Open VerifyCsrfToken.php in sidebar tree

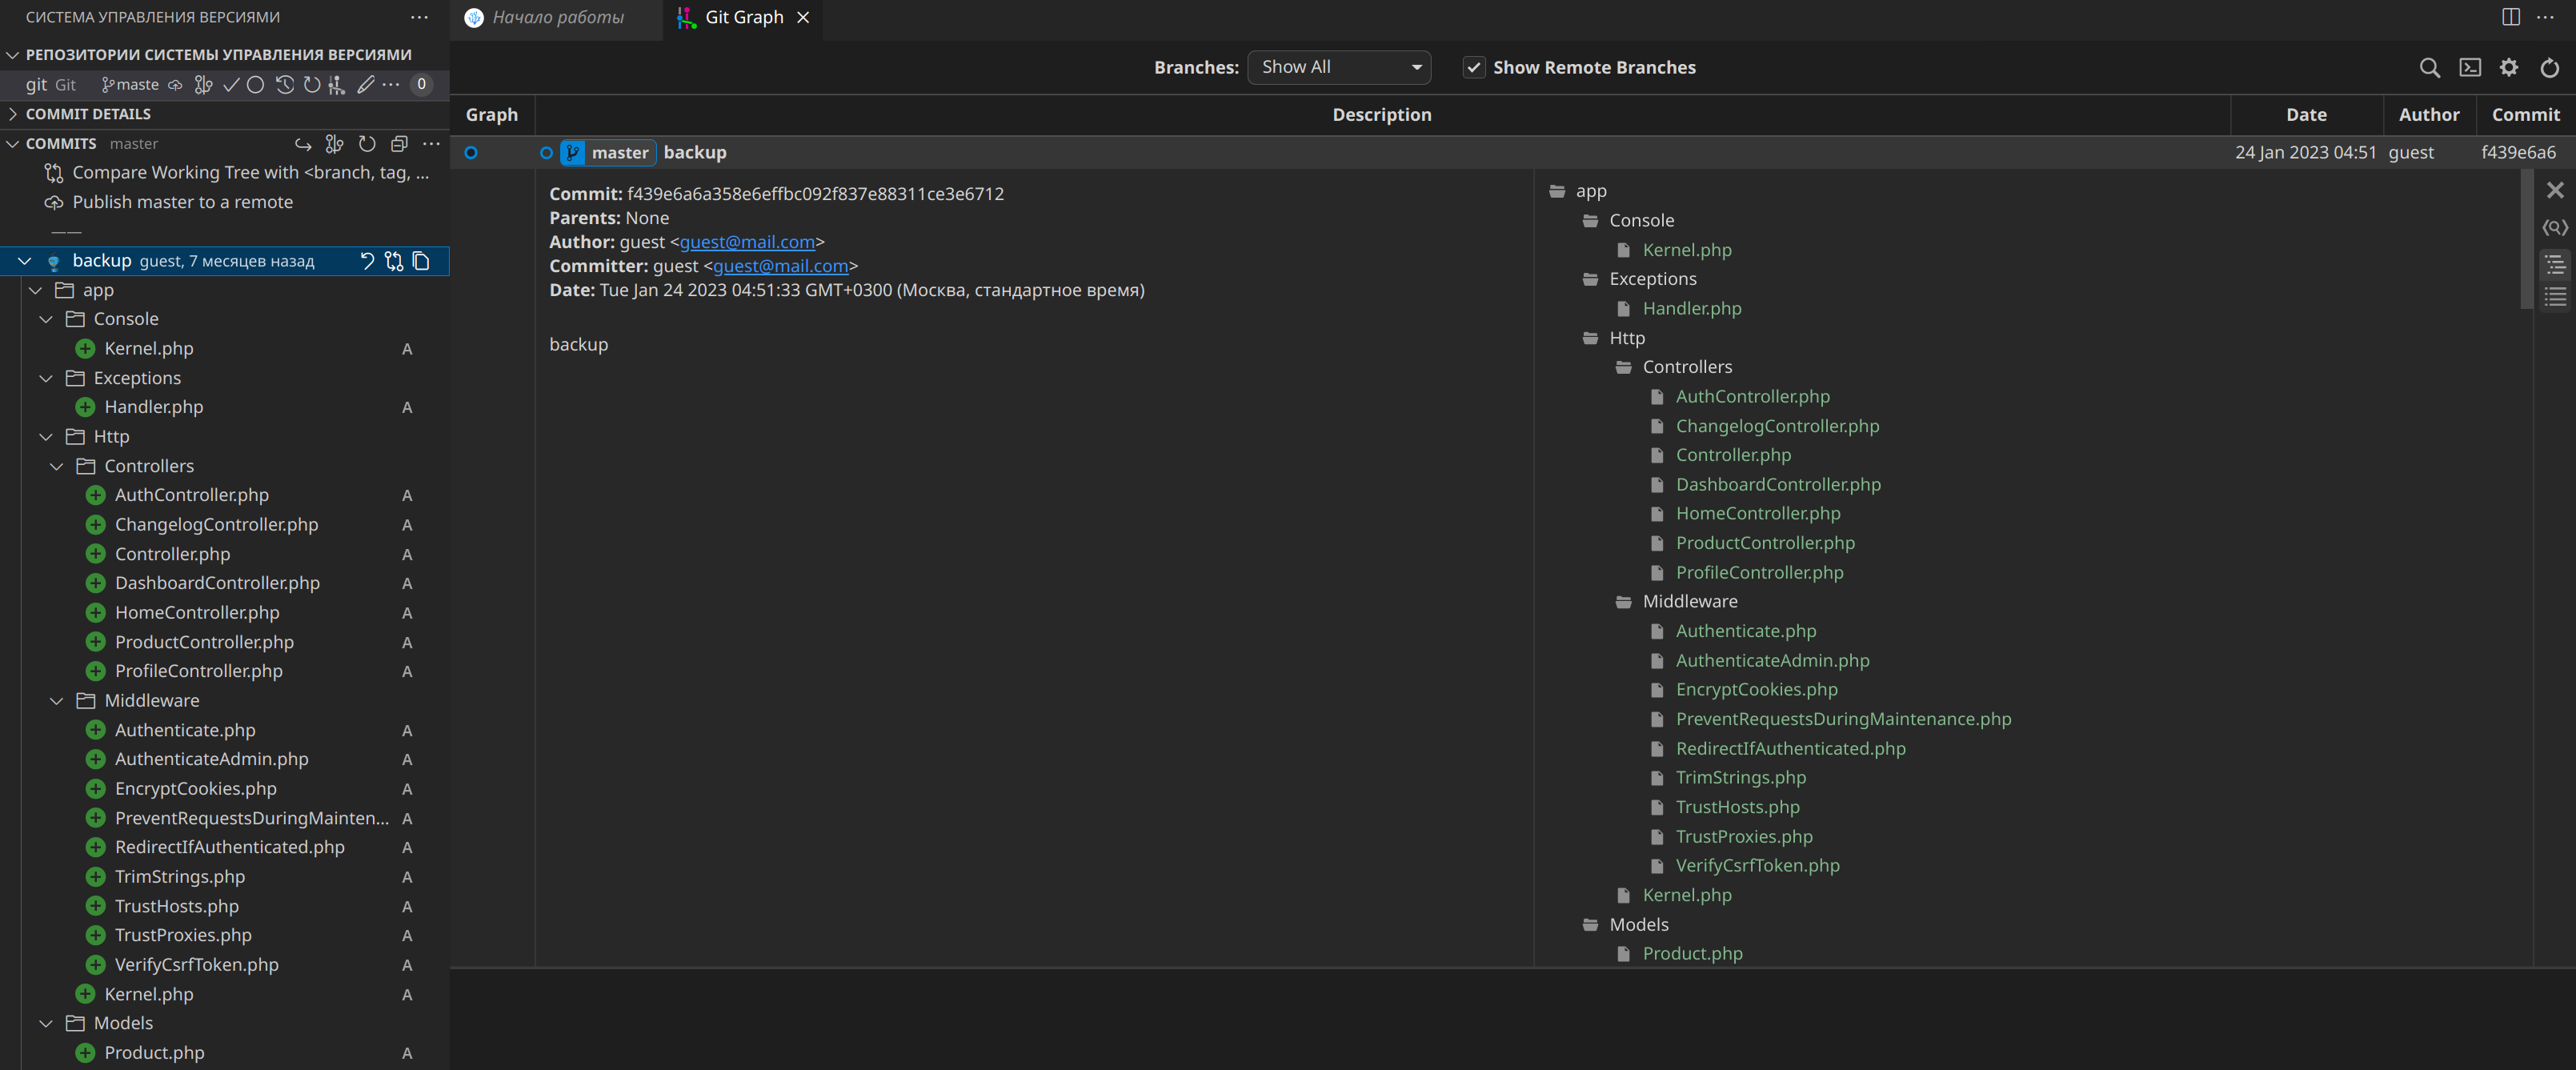[197, 965]
